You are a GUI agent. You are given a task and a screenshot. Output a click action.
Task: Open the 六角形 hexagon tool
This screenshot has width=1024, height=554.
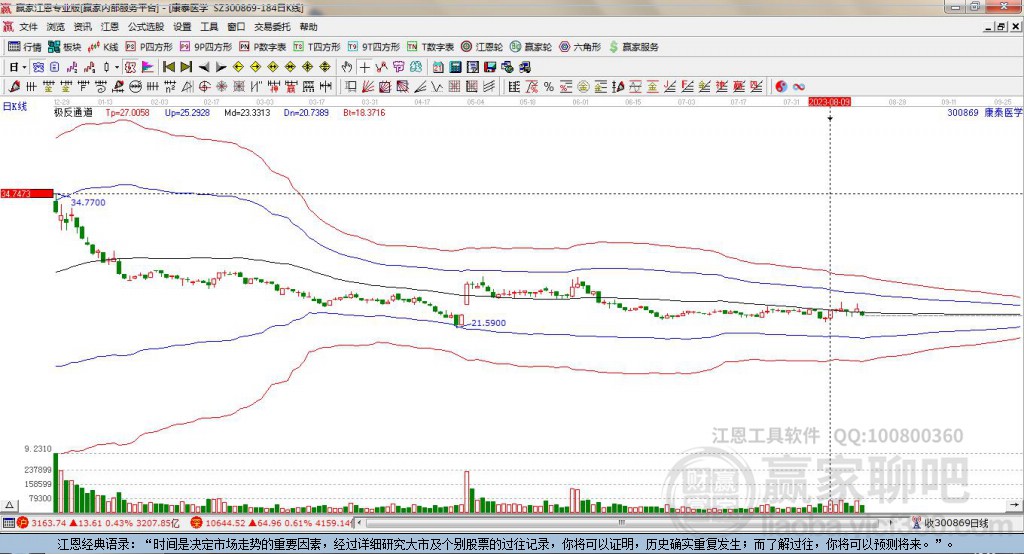coord(580,47)
